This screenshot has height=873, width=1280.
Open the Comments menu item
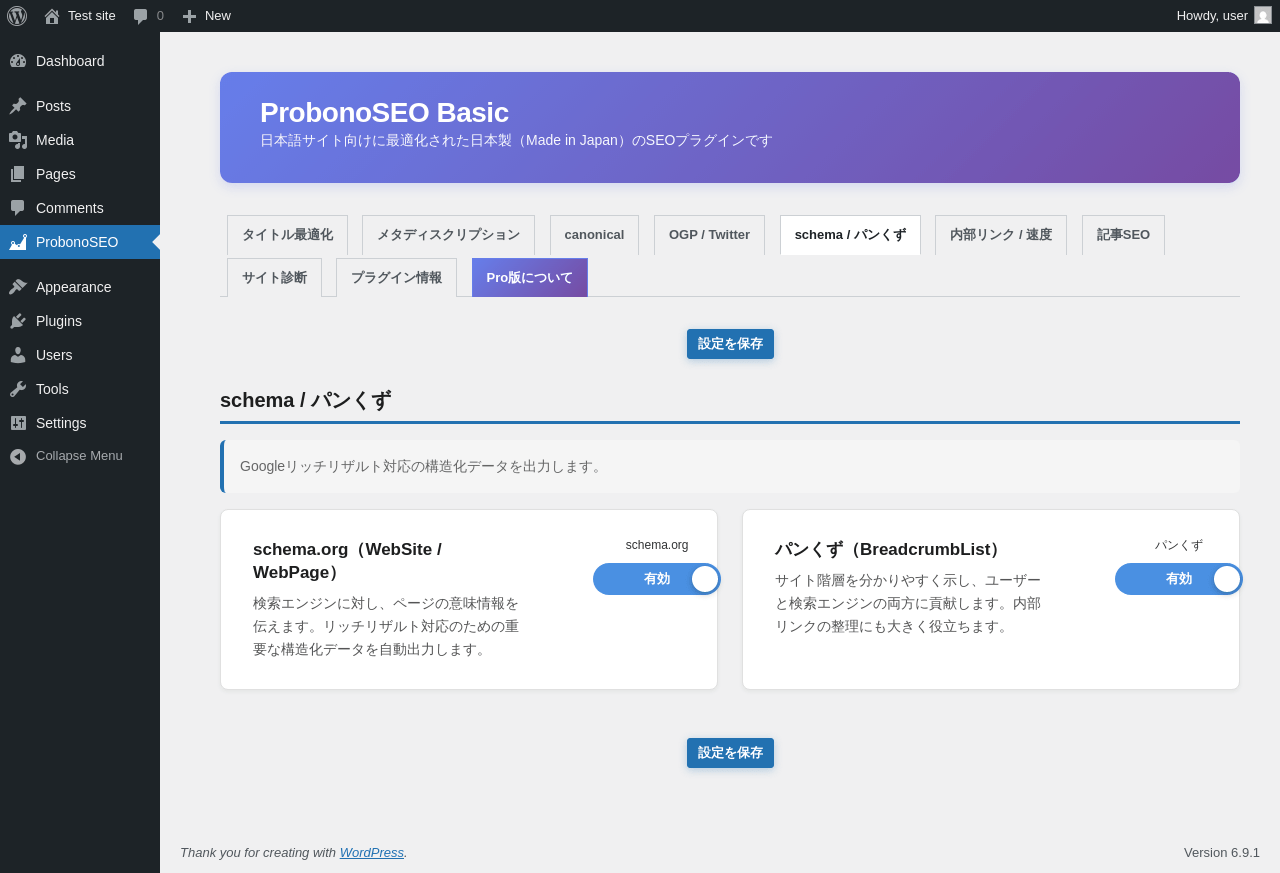tap(70, 208)
